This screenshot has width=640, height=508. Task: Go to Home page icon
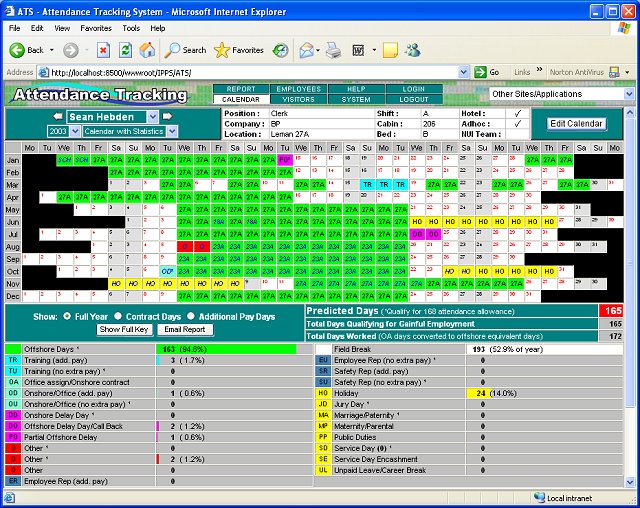pos(147,50)
